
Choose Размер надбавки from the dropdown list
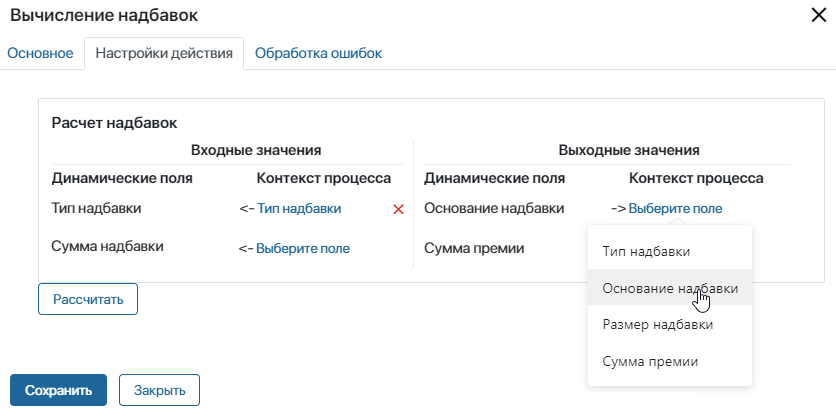[x=657, y=325]
